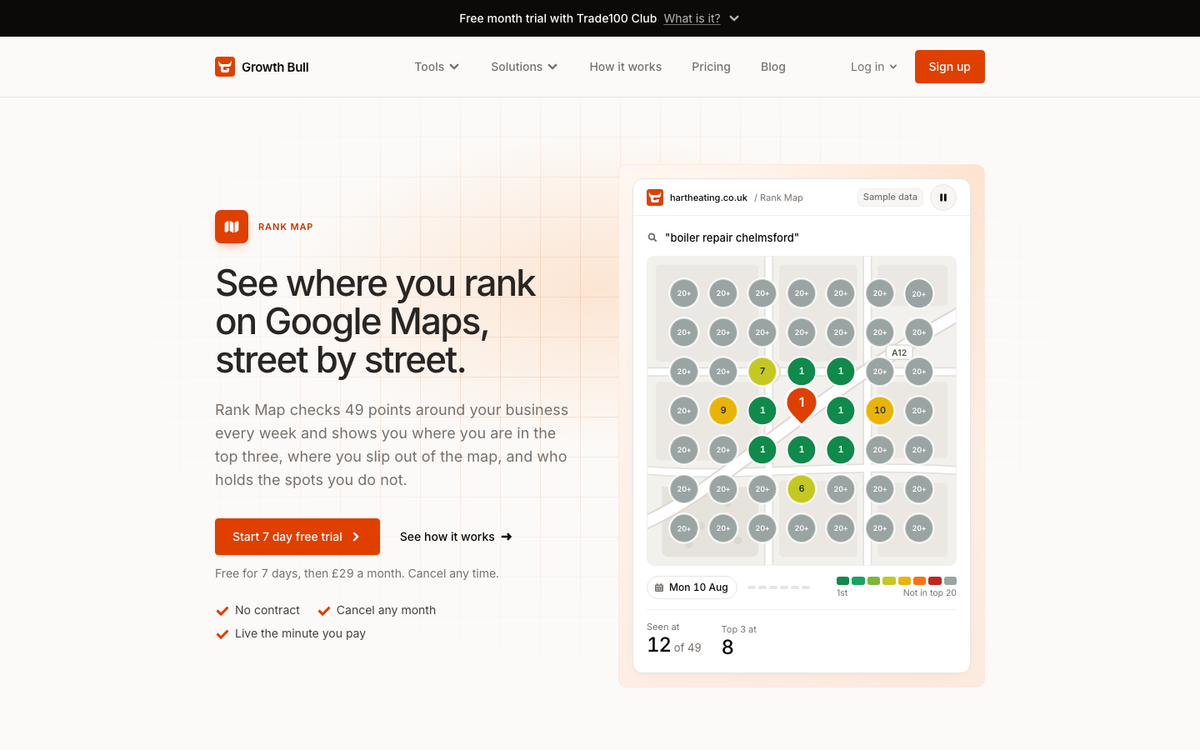This screenshot has height=750, width=1200.
Task: Click the calendar icon in the date chip
Action: point(659,588)
